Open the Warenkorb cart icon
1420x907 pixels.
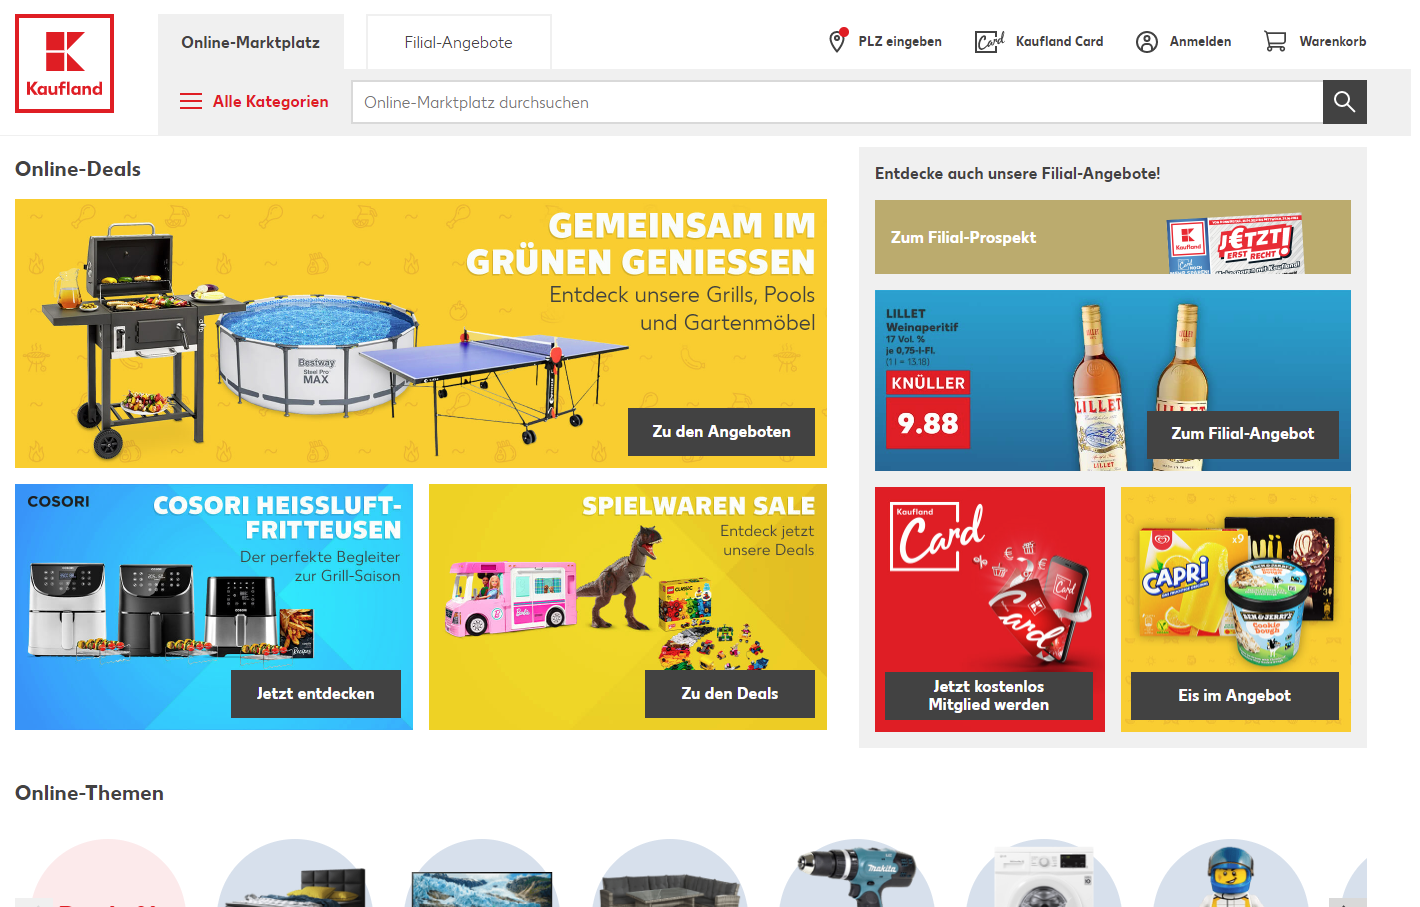pyautogui.click(x=1275, y=41)
